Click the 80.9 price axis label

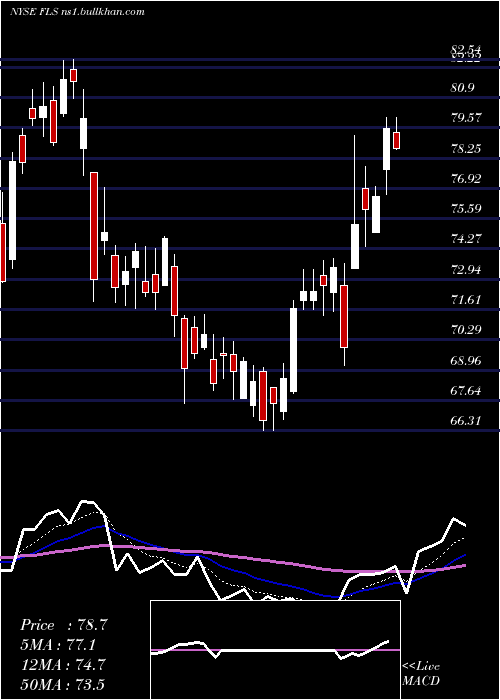point(462,88)
